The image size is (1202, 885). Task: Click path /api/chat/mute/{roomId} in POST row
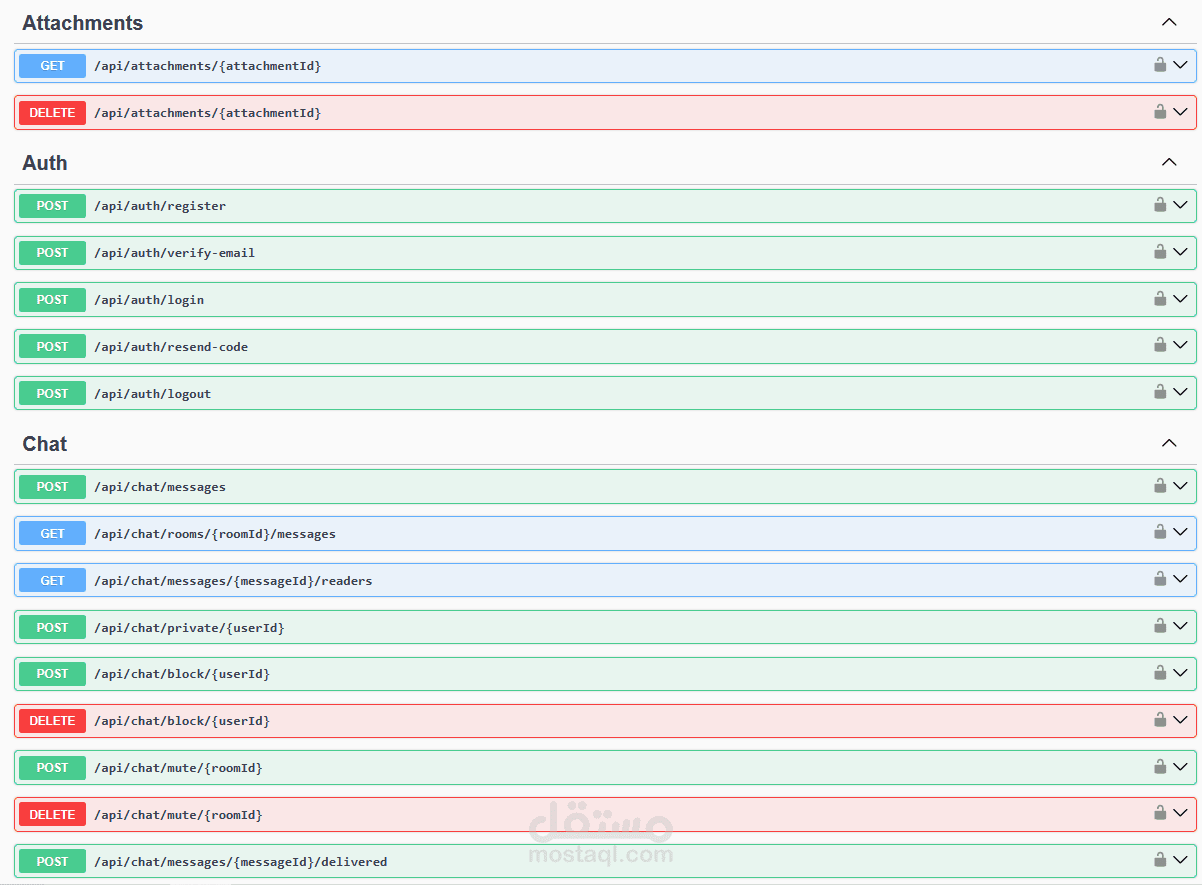click(178, 768)
